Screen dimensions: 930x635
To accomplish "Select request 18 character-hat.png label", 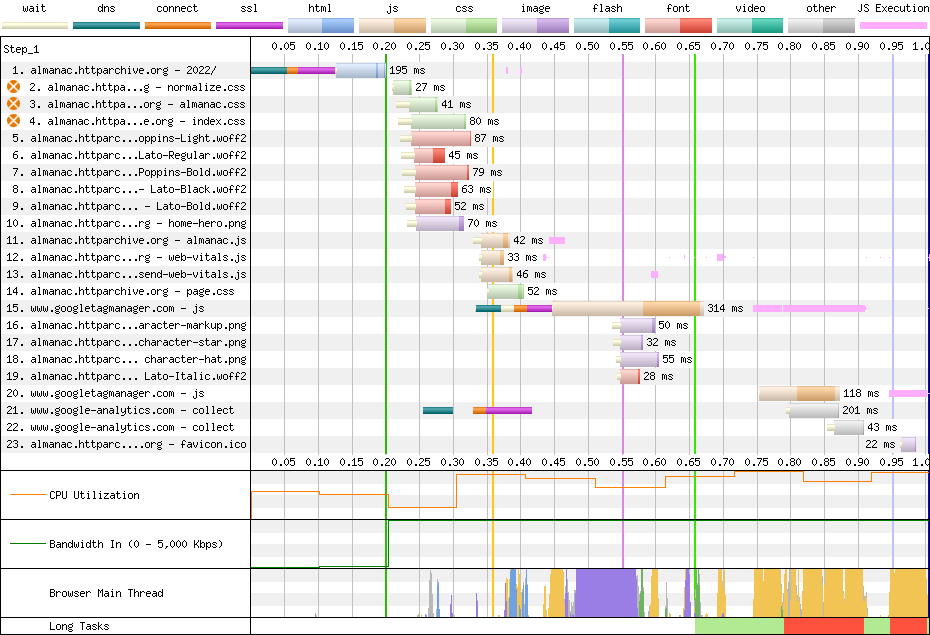I will (126, 359).
